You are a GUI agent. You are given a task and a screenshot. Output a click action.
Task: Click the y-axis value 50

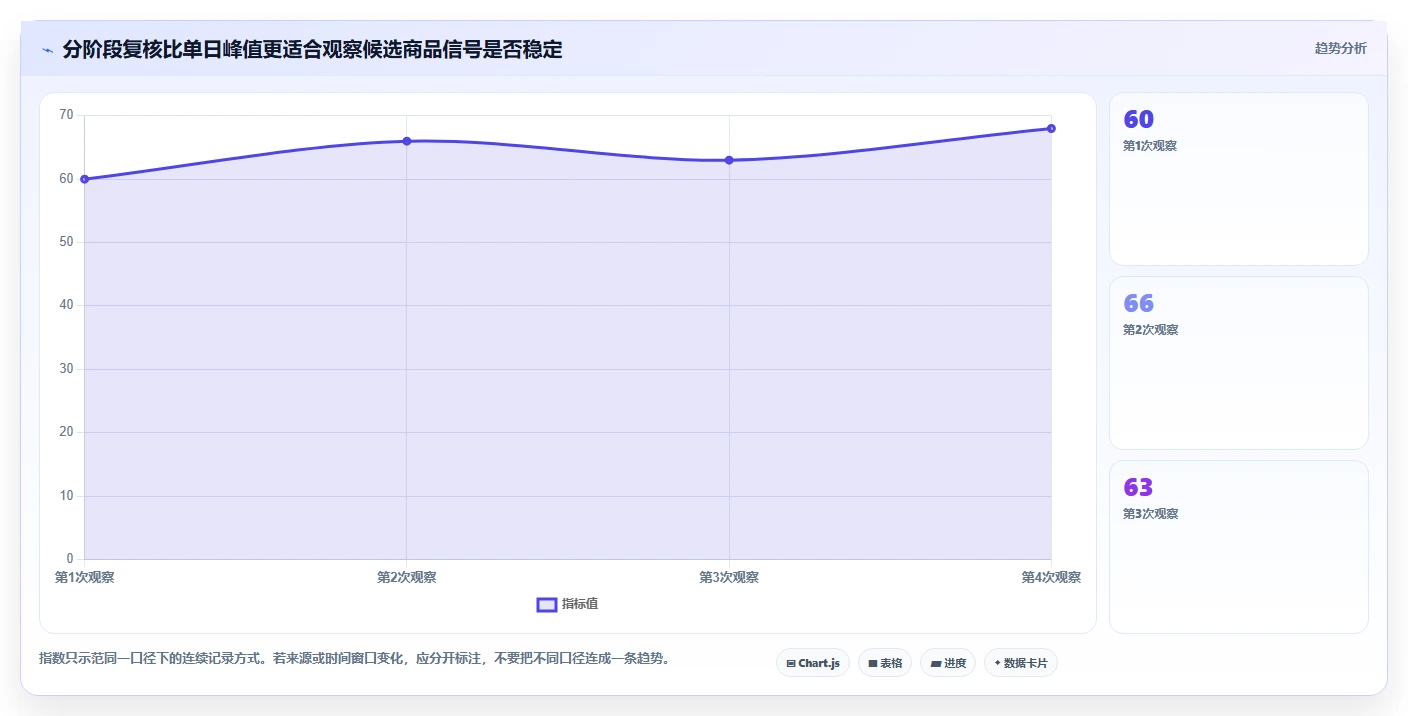pyautogui.click(x=67, y=242)
